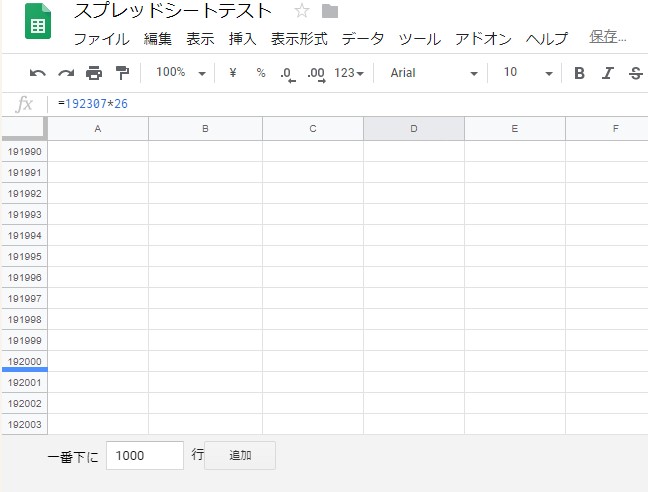648x492 pixels.
Task: Open the ファイル menu
Action: (x=101, y=39)
